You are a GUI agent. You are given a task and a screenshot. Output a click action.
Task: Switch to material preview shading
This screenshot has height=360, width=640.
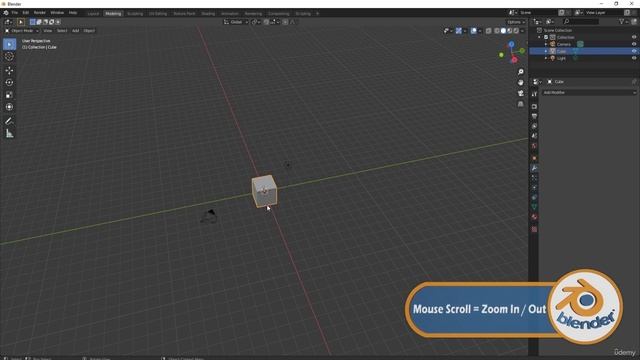[x=509, y=31]
